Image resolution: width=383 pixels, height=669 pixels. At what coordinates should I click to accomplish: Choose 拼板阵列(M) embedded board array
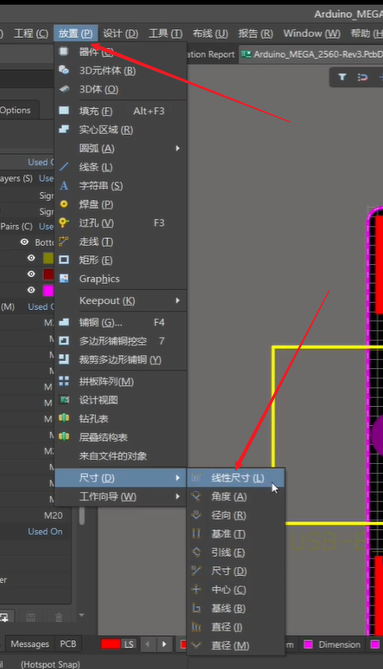(121, 381)
